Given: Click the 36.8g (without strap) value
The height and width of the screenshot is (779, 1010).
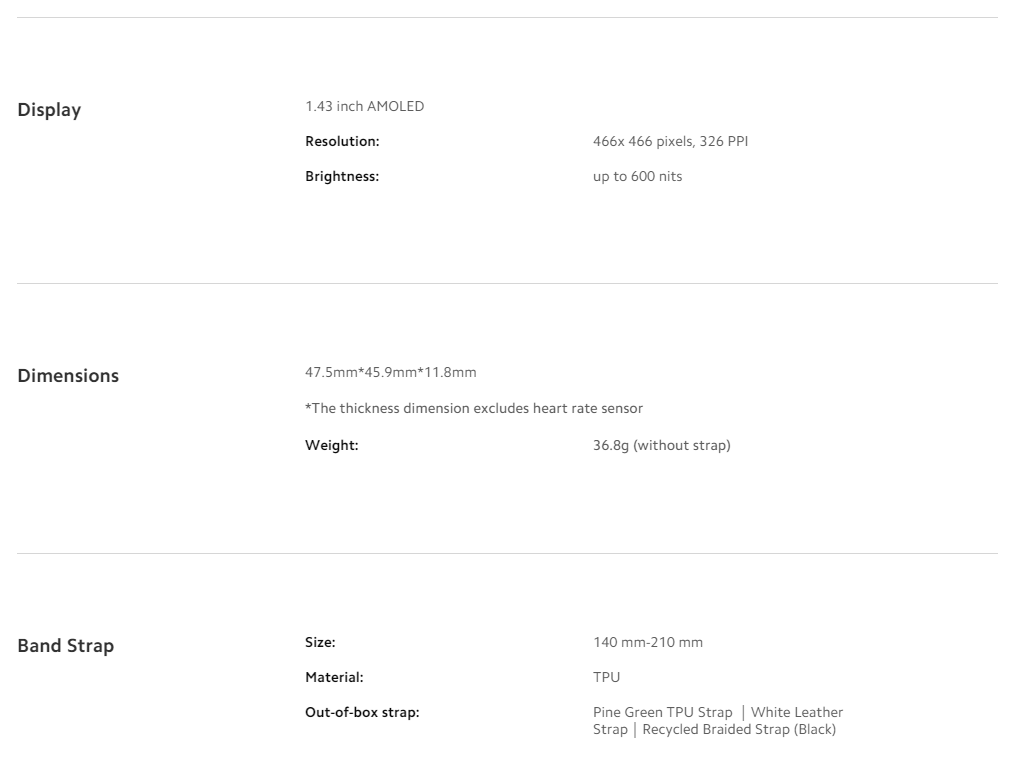Looking at the screenshot, I should click(662, 445).
